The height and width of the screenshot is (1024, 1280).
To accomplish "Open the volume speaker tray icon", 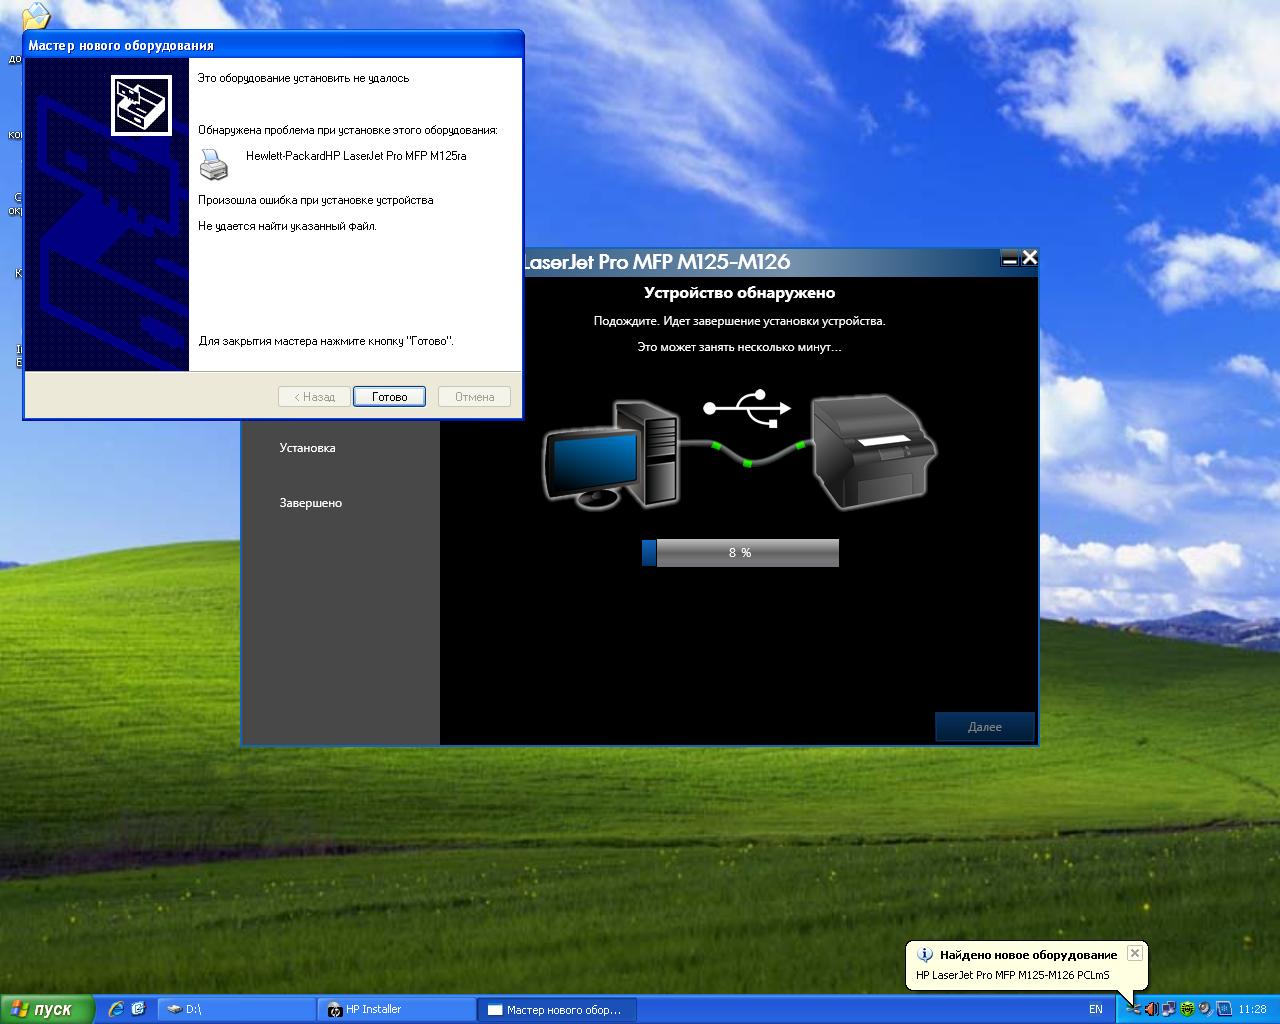I will click(1152, 1009).
